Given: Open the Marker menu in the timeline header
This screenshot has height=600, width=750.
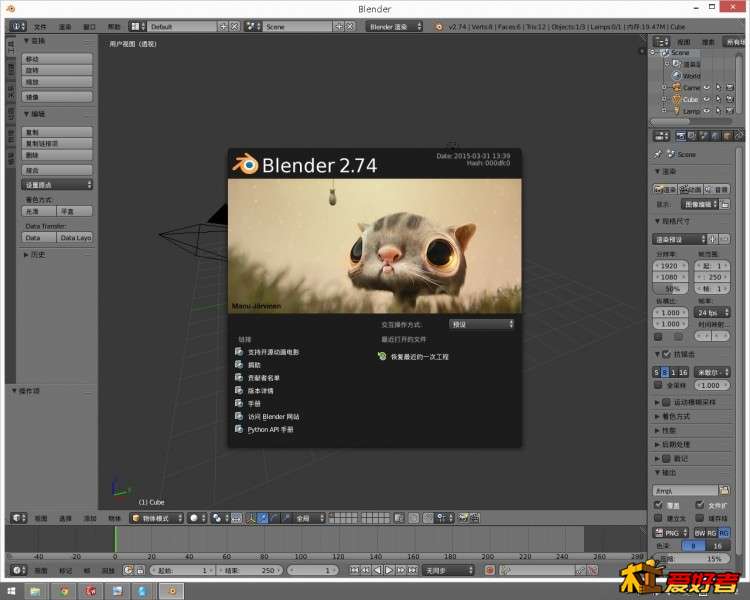Looking at the screenshot, I should click(x=65, y=570).
